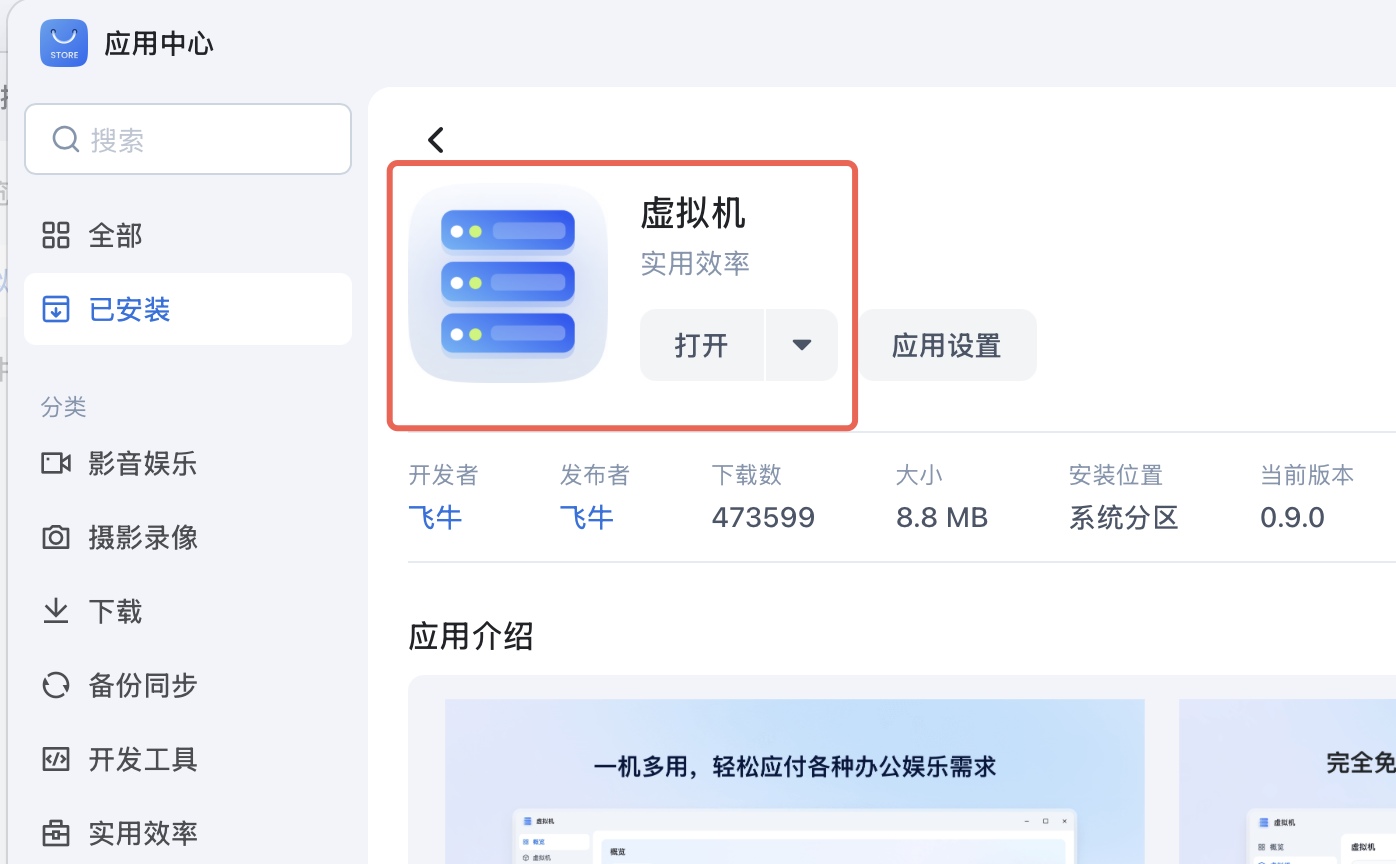Click the 分类 section label
1396x864 pixels.
tap(63, 406)
